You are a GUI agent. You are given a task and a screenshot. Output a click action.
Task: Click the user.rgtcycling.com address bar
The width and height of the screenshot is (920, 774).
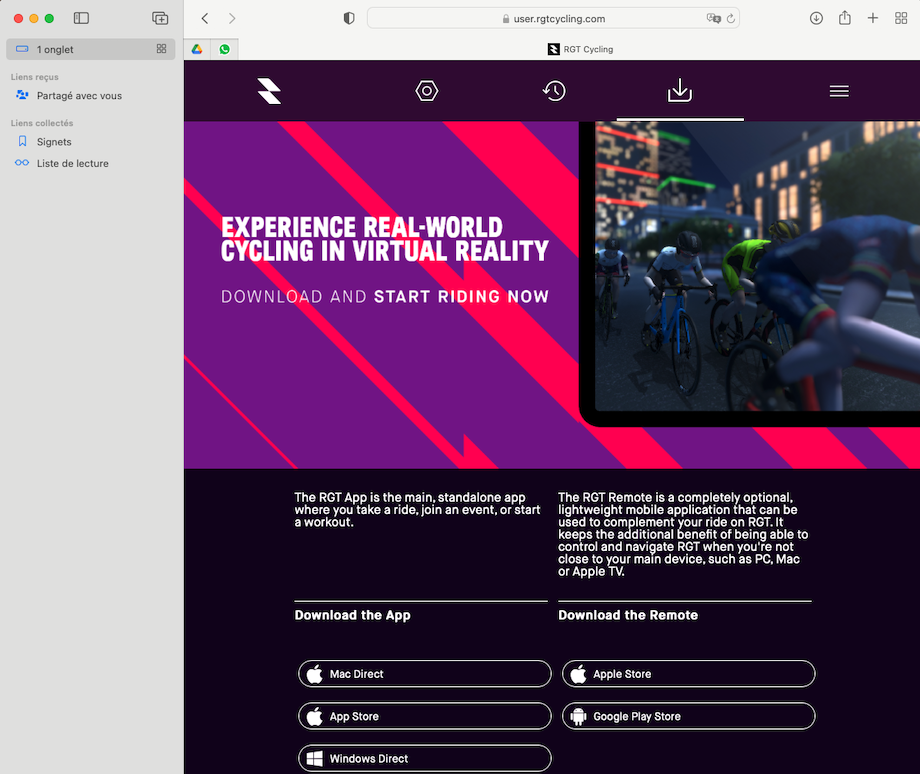553,18
